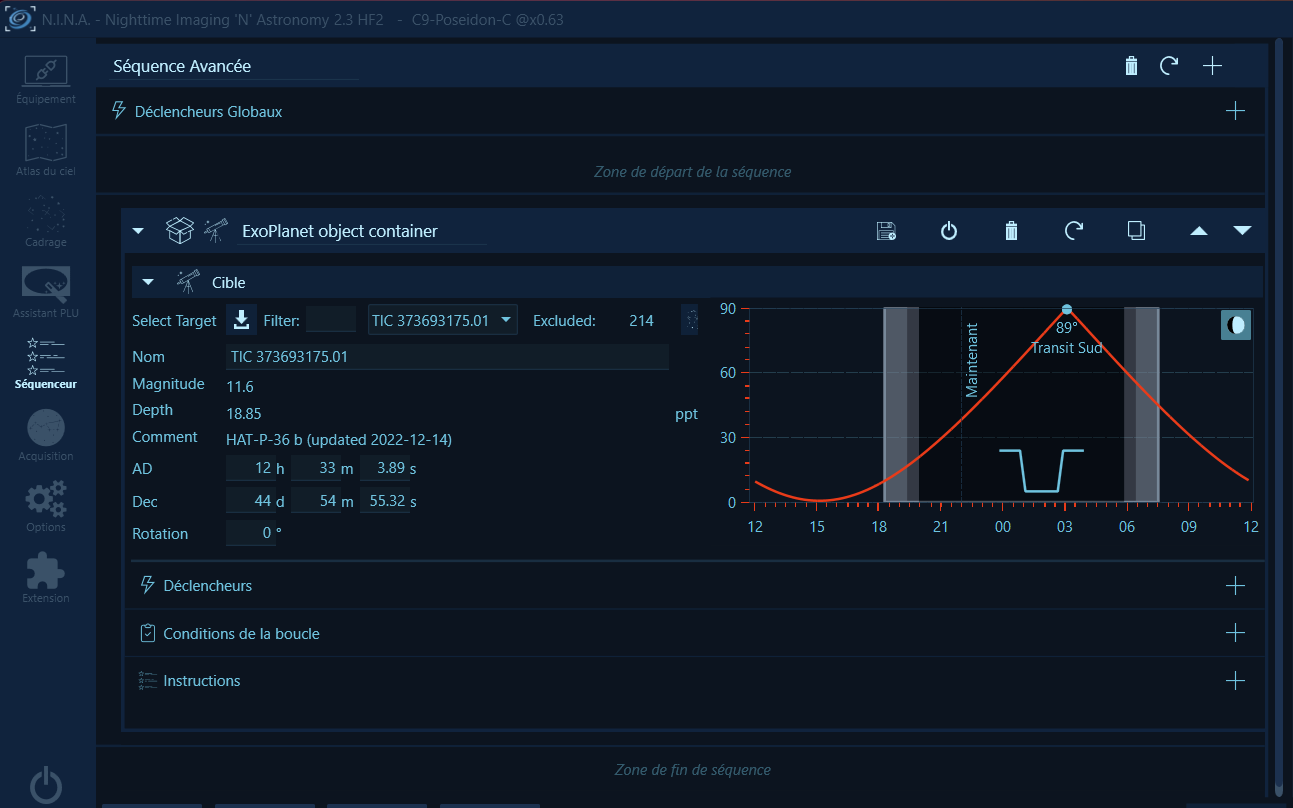The width and height of the screenshot is (1293, 808).
Task: Click the Transit Sud marker at chart peak
Action: (1067, 309)
